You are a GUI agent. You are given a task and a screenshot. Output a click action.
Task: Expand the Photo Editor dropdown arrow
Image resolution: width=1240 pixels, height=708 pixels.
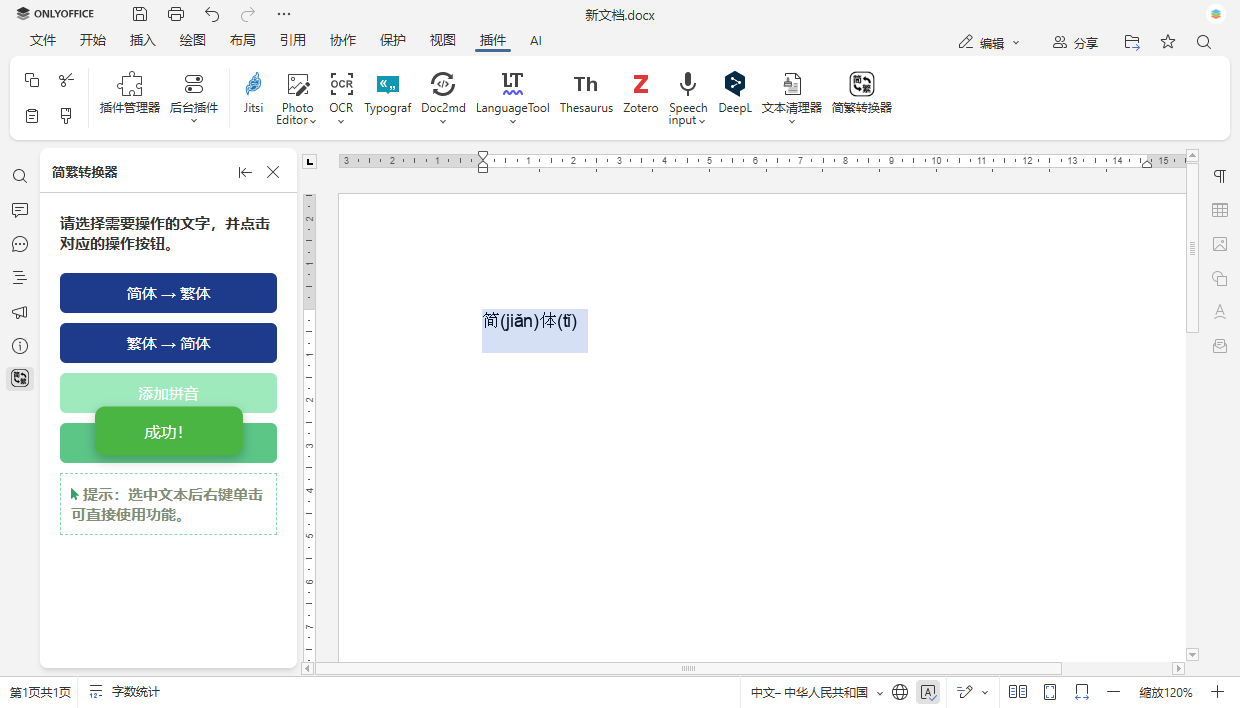click(313, 121)
